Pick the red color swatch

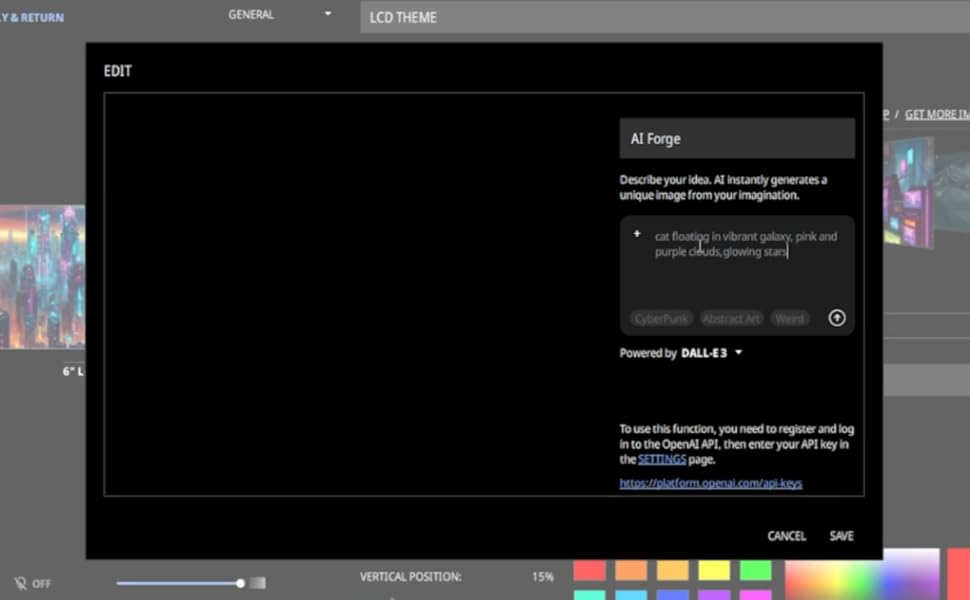click(589, 570)
